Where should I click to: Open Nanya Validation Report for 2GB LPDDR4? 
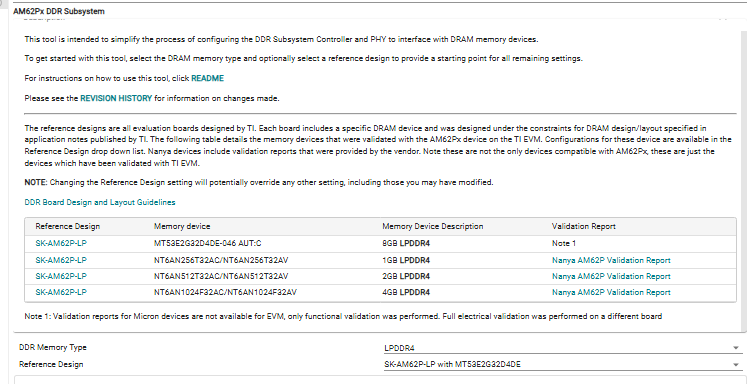coord(611,276)
